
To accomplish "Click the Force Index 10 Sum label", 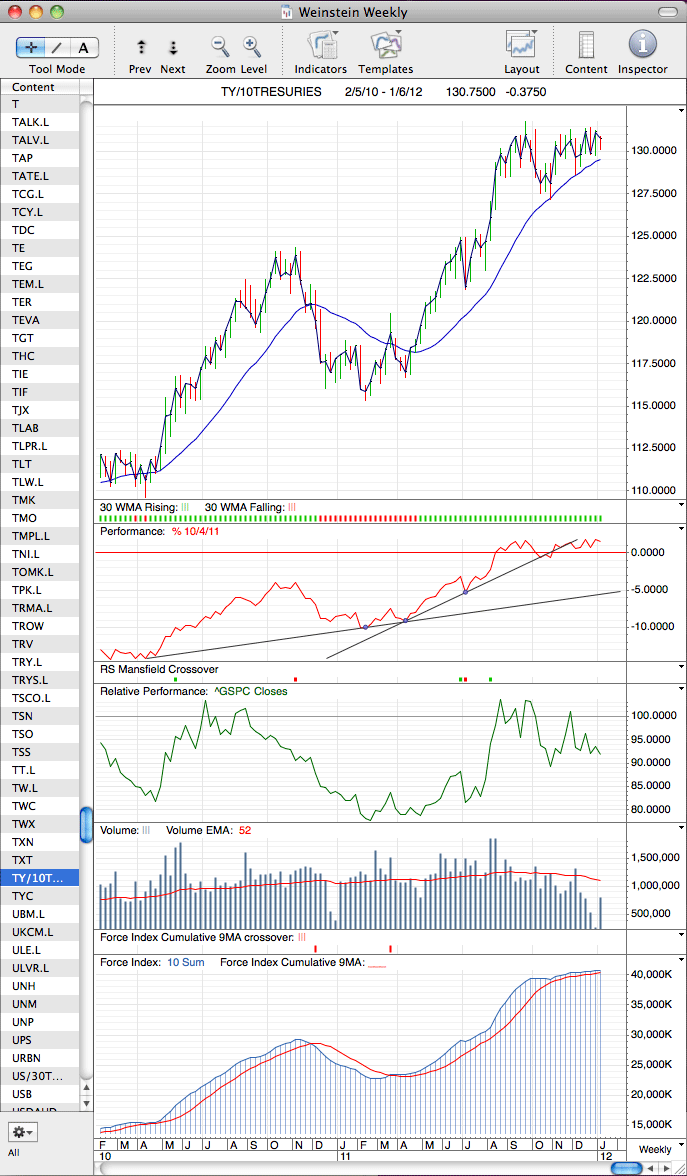I will [x=153, y=962].
